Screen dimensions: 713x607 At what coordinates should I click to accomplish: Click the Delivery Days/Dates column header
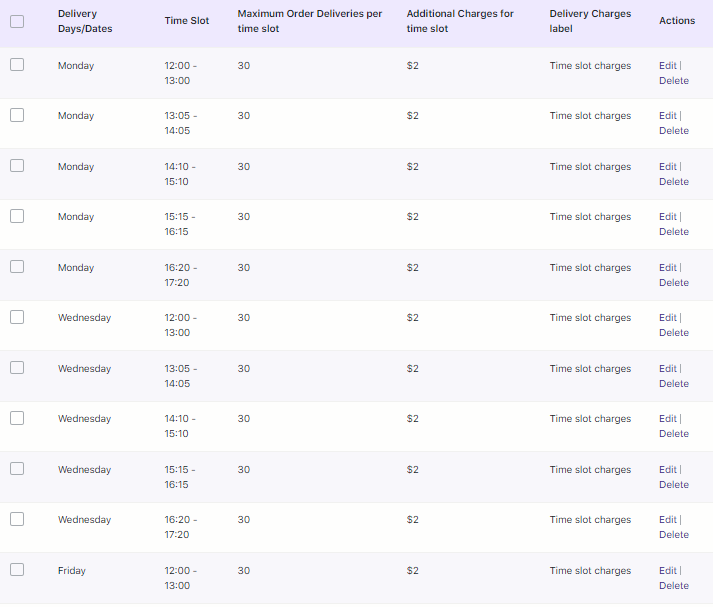[x=85, y=21]
